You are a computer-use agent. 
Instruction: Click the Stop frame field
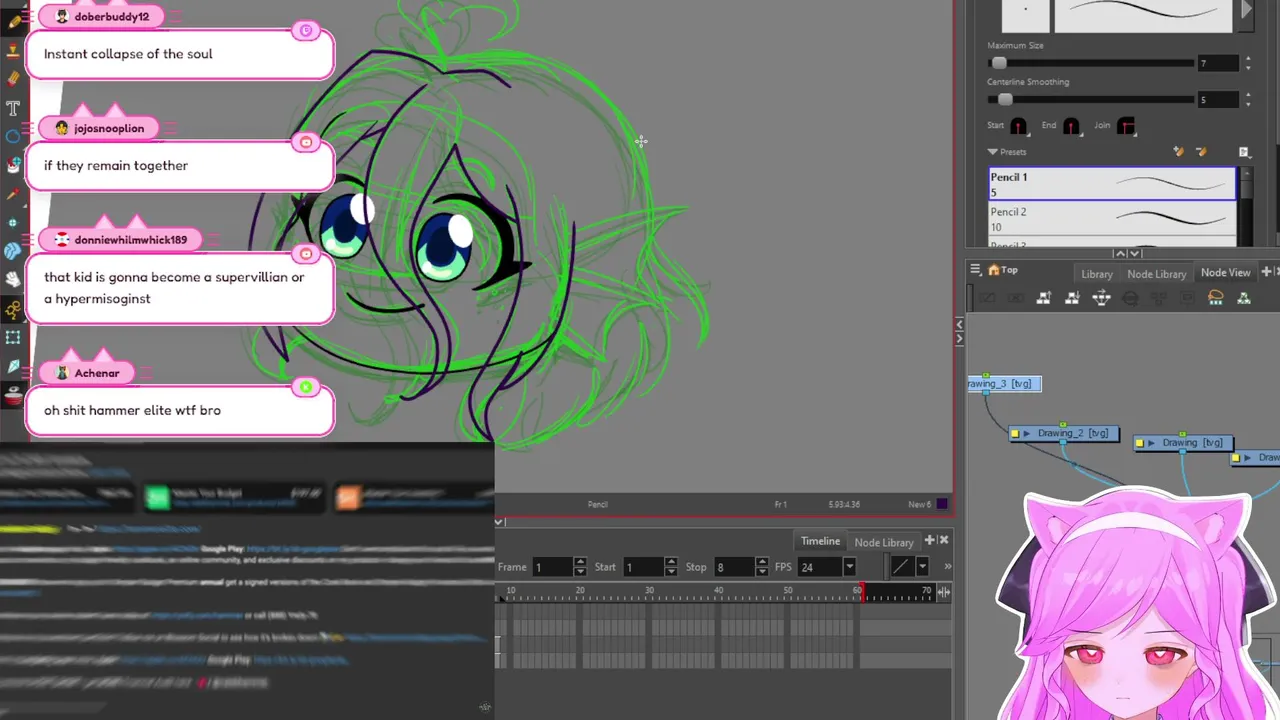(734, 567)
